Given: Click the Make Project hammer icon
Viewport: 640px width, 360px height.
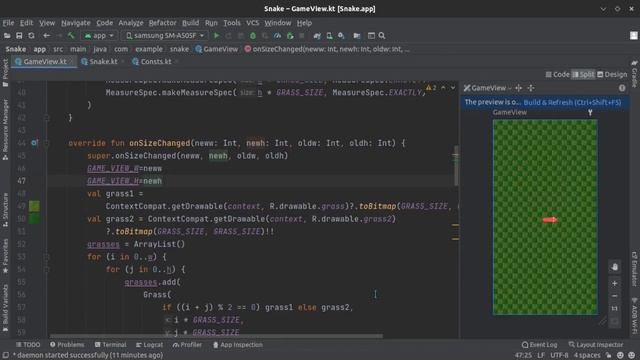Looking at the screenshot, I should tap(71, 36).
